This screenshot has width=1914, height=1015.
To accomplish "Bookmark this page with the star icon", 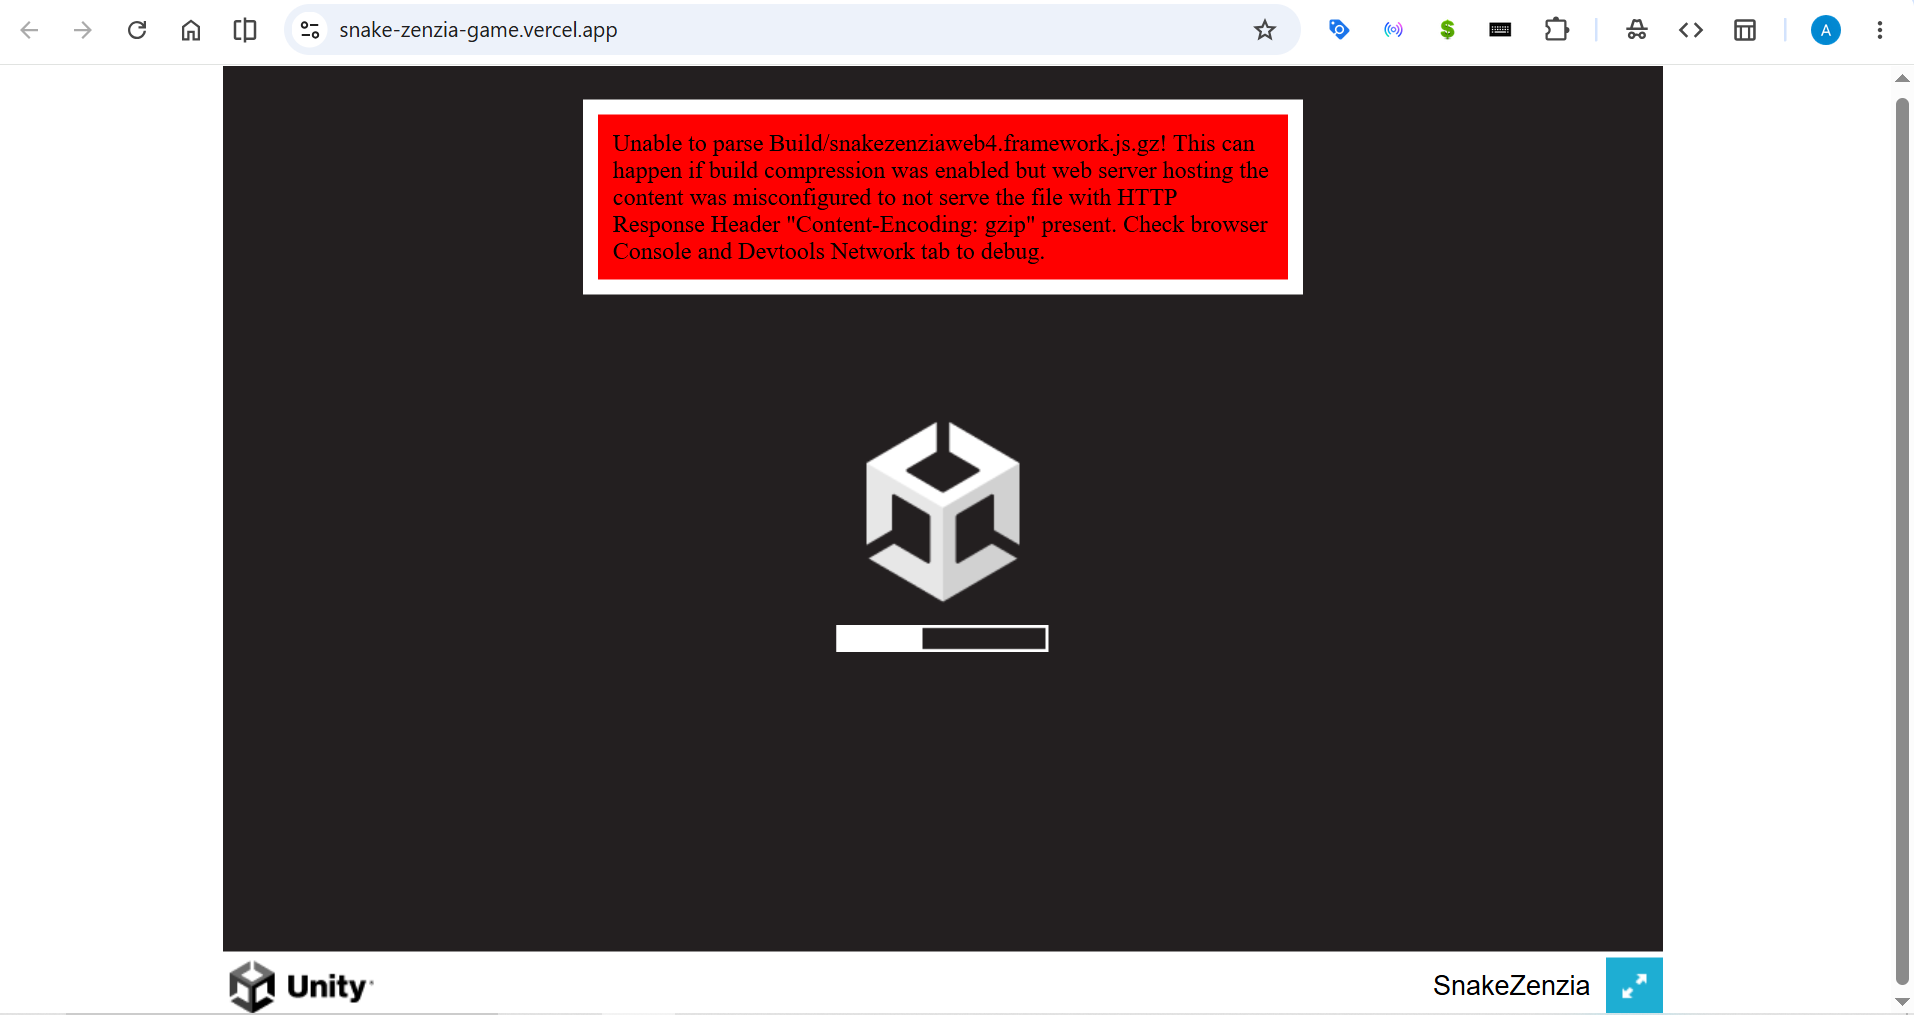I will (x=1265, y=30).
